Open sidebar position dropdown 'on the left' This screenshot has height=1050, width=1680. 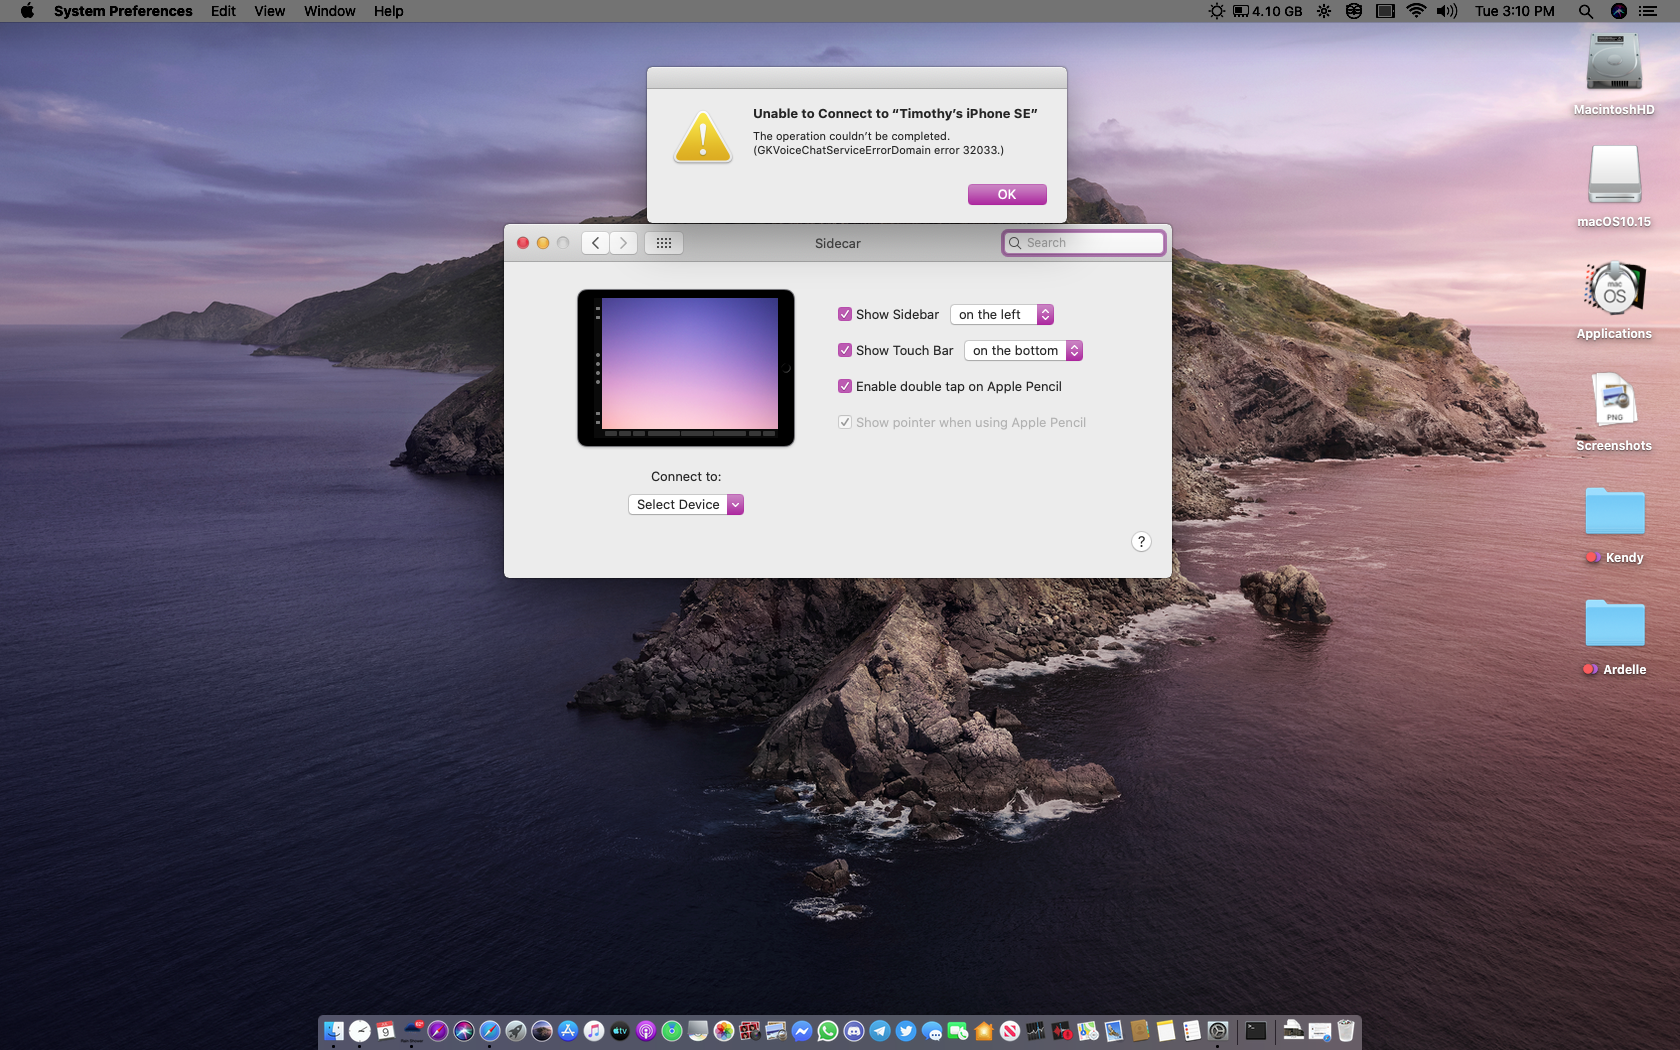pyautogui.click(x=1002, y=314)
